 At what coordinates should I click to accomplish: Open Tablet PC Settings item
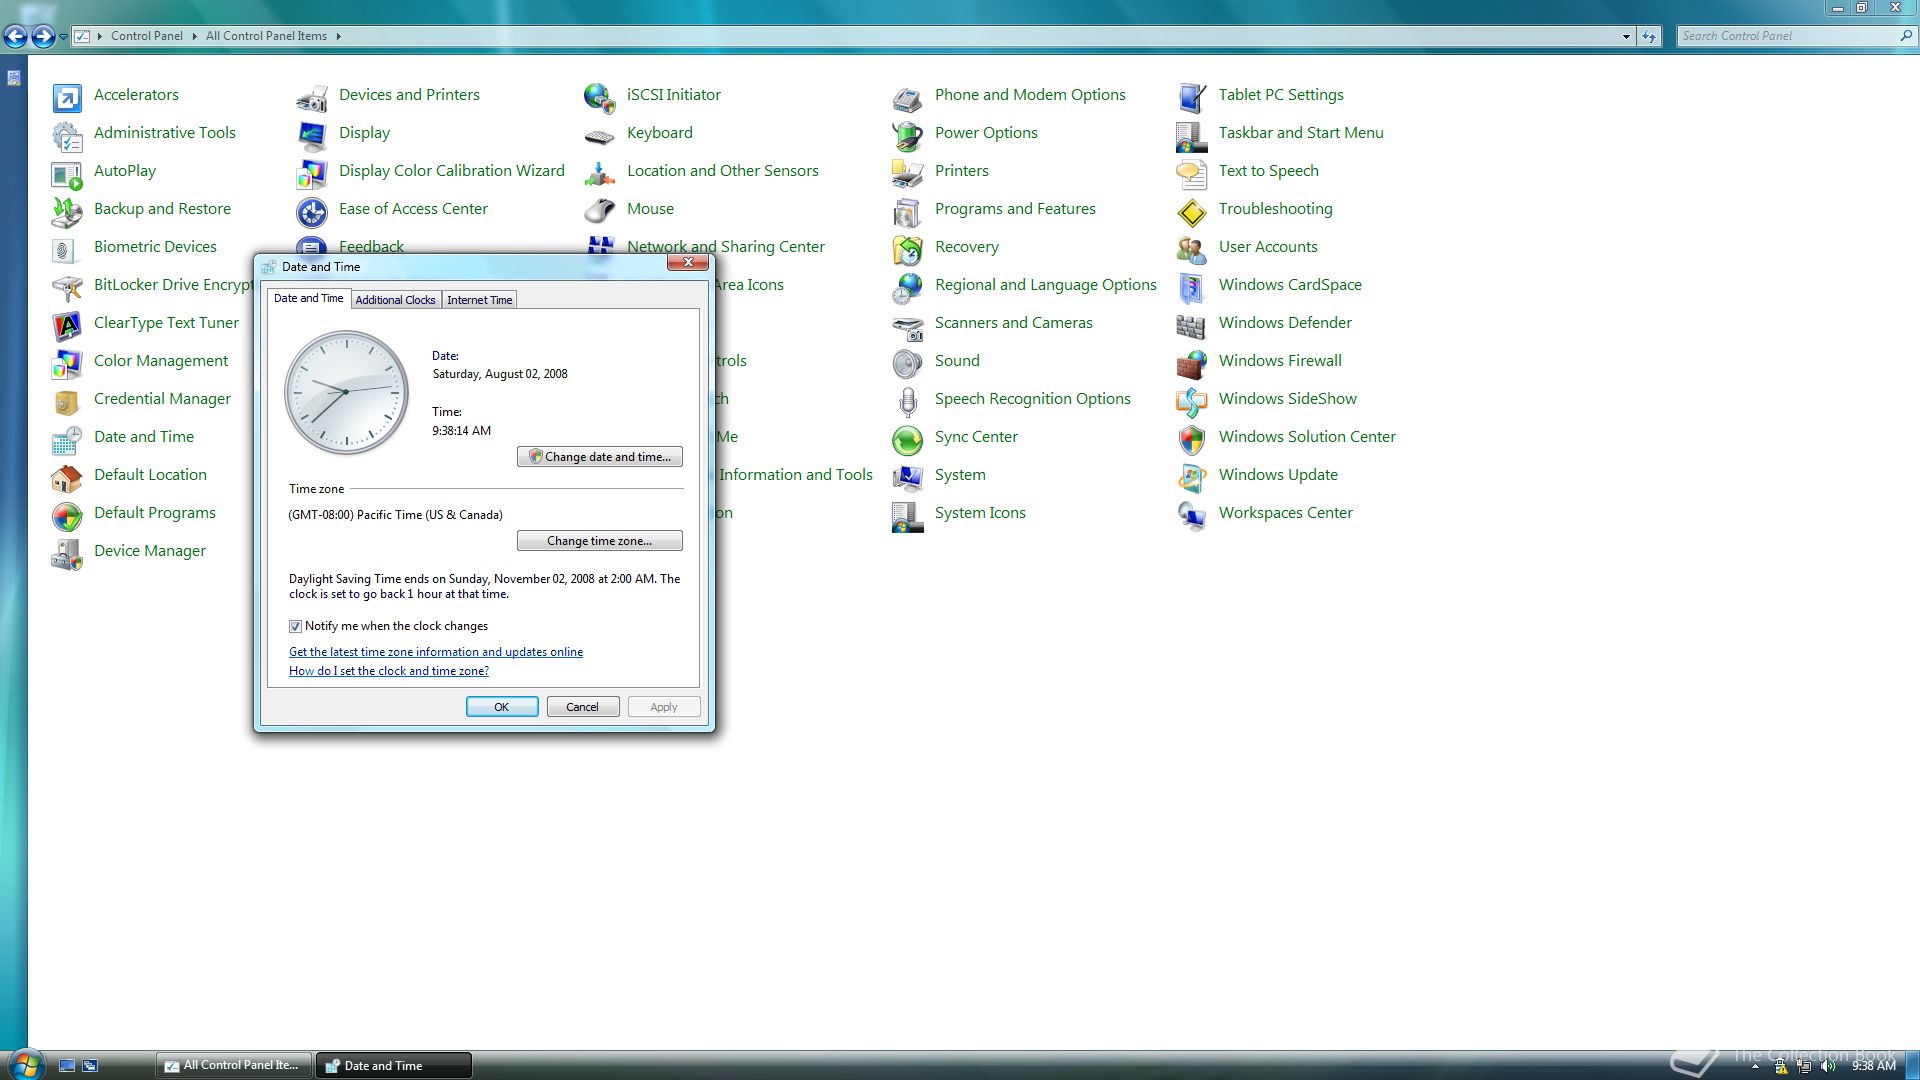click(1281, 95)
